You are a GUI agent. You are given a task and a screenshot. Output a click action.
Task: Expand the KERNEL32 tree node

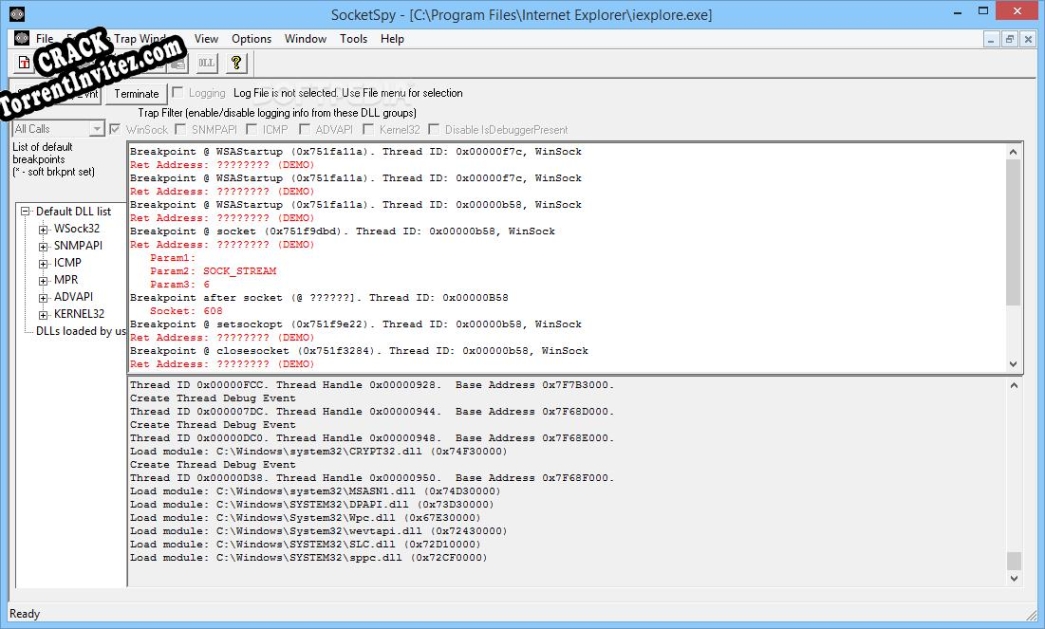(43, 314)
